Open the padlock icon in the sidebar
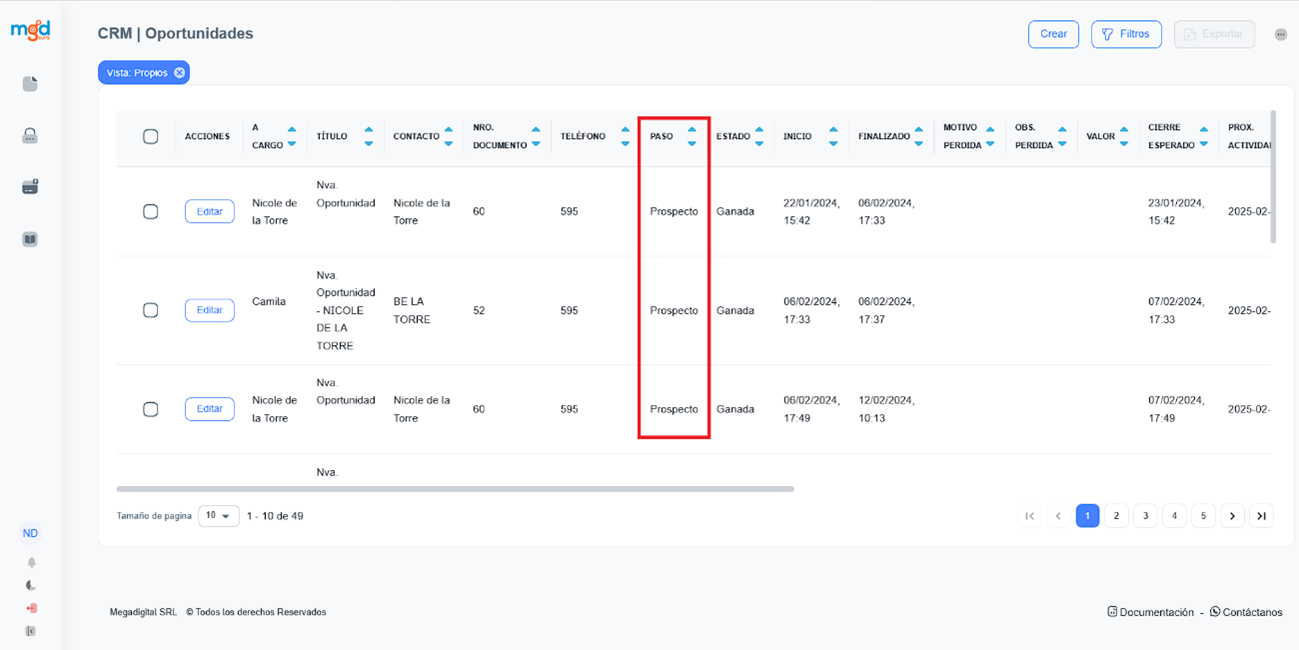This screenshot has width=1299, height=650. pos(30,136)
